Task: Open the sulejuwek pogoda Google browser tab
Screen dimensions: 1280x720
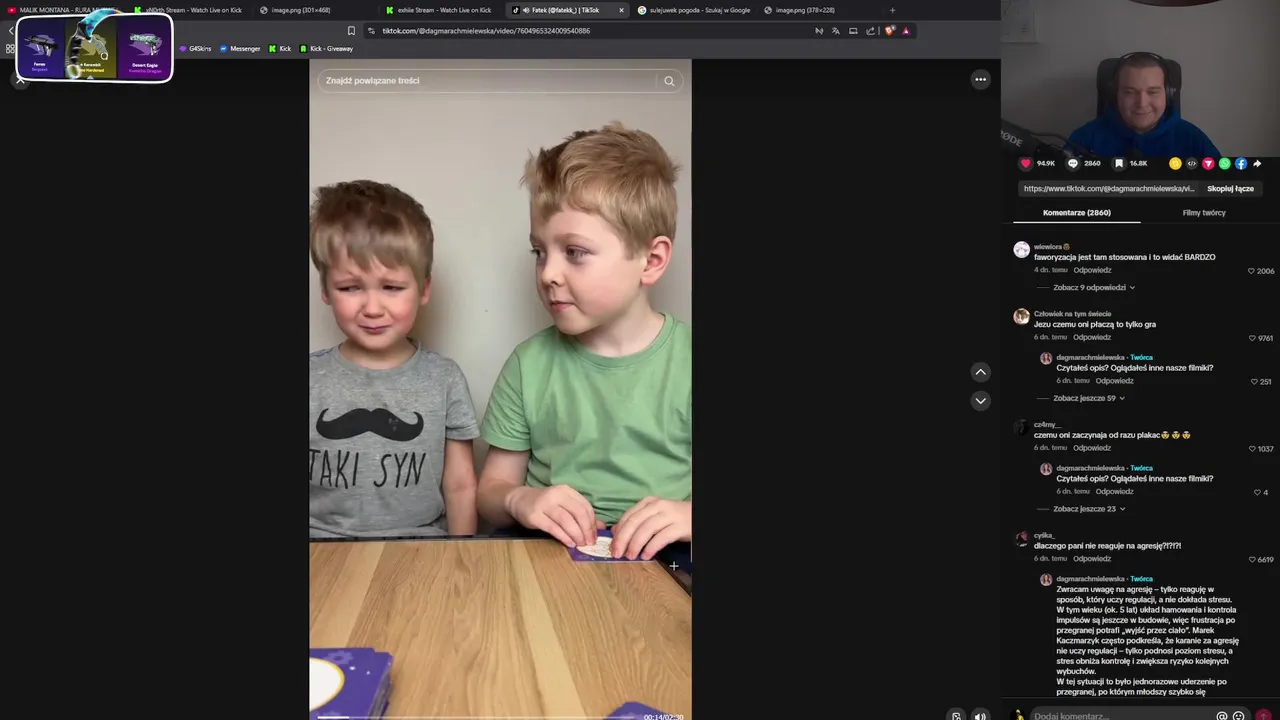Action: pyautogui.click(x=694, y=10)
